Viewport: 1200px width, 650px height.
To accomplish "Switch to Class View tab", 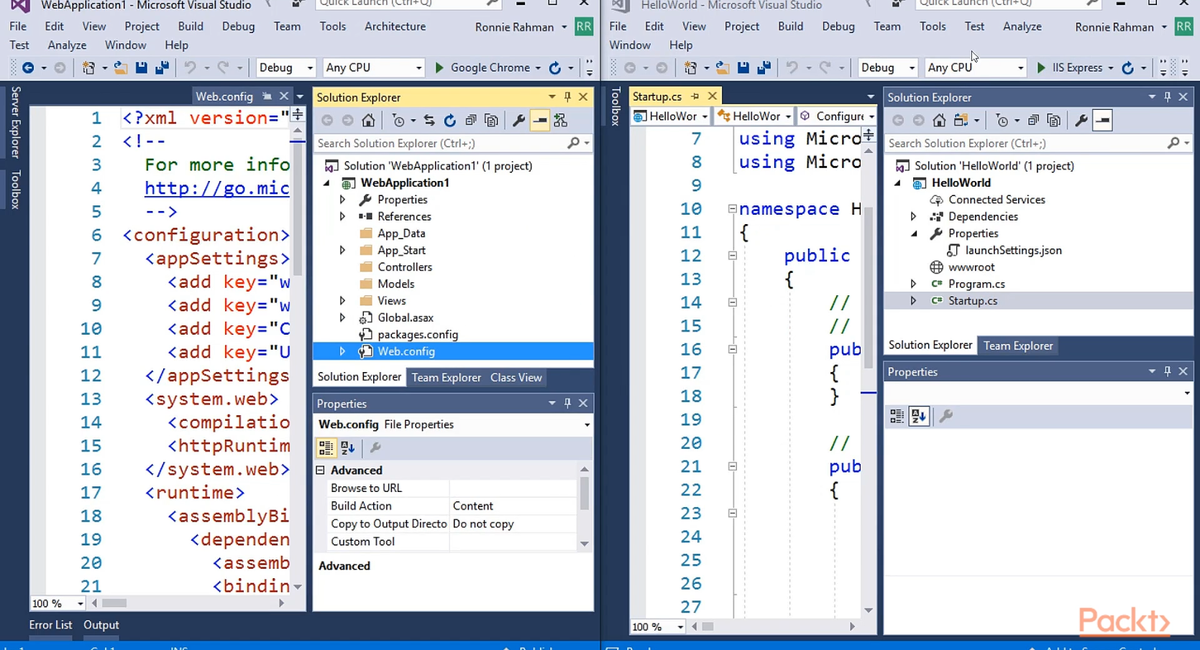I will click(516, 377).
